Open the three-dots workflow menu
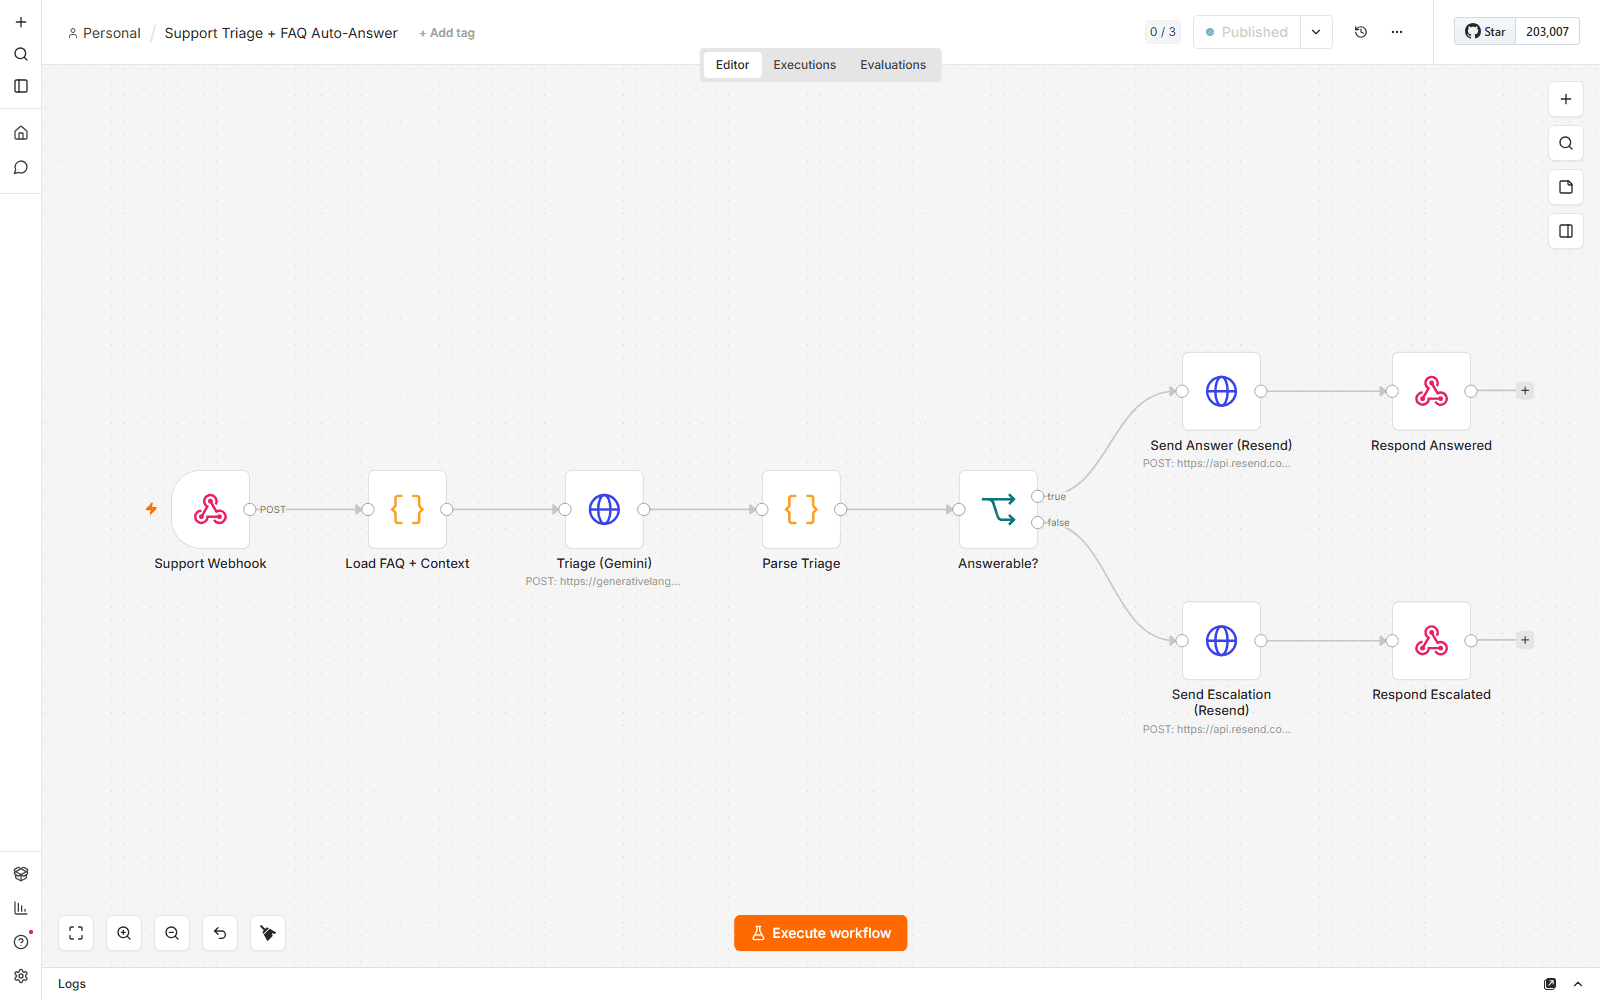Viewport: 1600px width, 1000px height. [1397, 32]
